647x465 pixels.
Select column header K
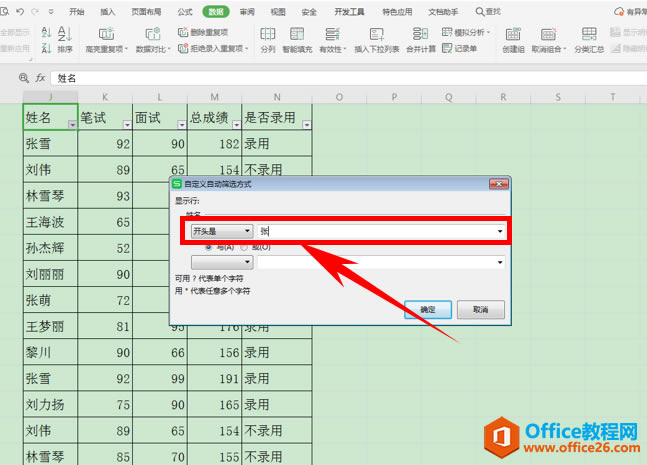[x=105, y=97]
